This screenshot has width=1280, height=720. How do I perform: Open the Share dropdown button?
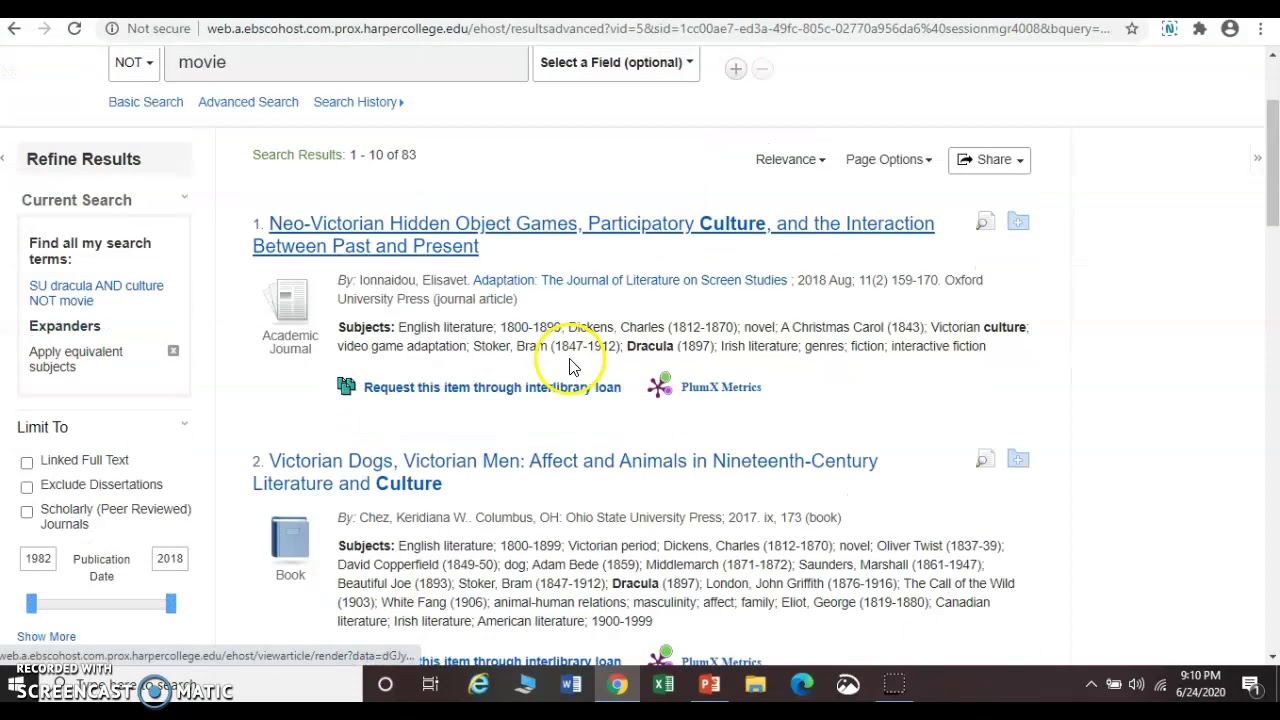coord(989,160)
